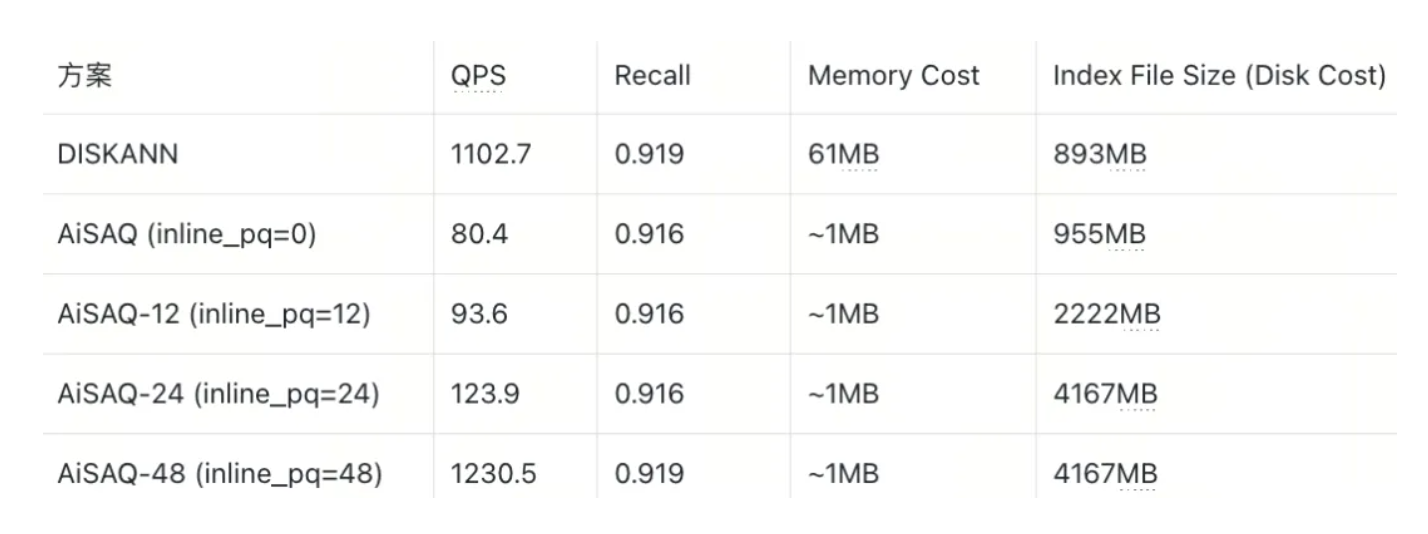Select the AiSAQ-48 (inline_pq=48) cell

pyautogui.click(x=220, y=474)
